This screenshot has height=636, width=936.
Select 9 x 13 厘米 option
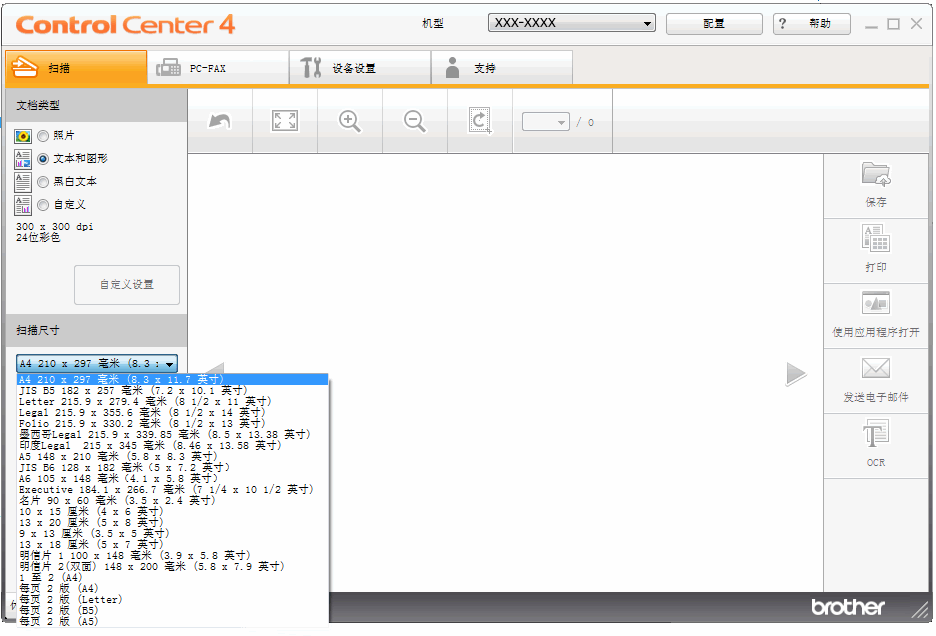click(x=173, y=533)
